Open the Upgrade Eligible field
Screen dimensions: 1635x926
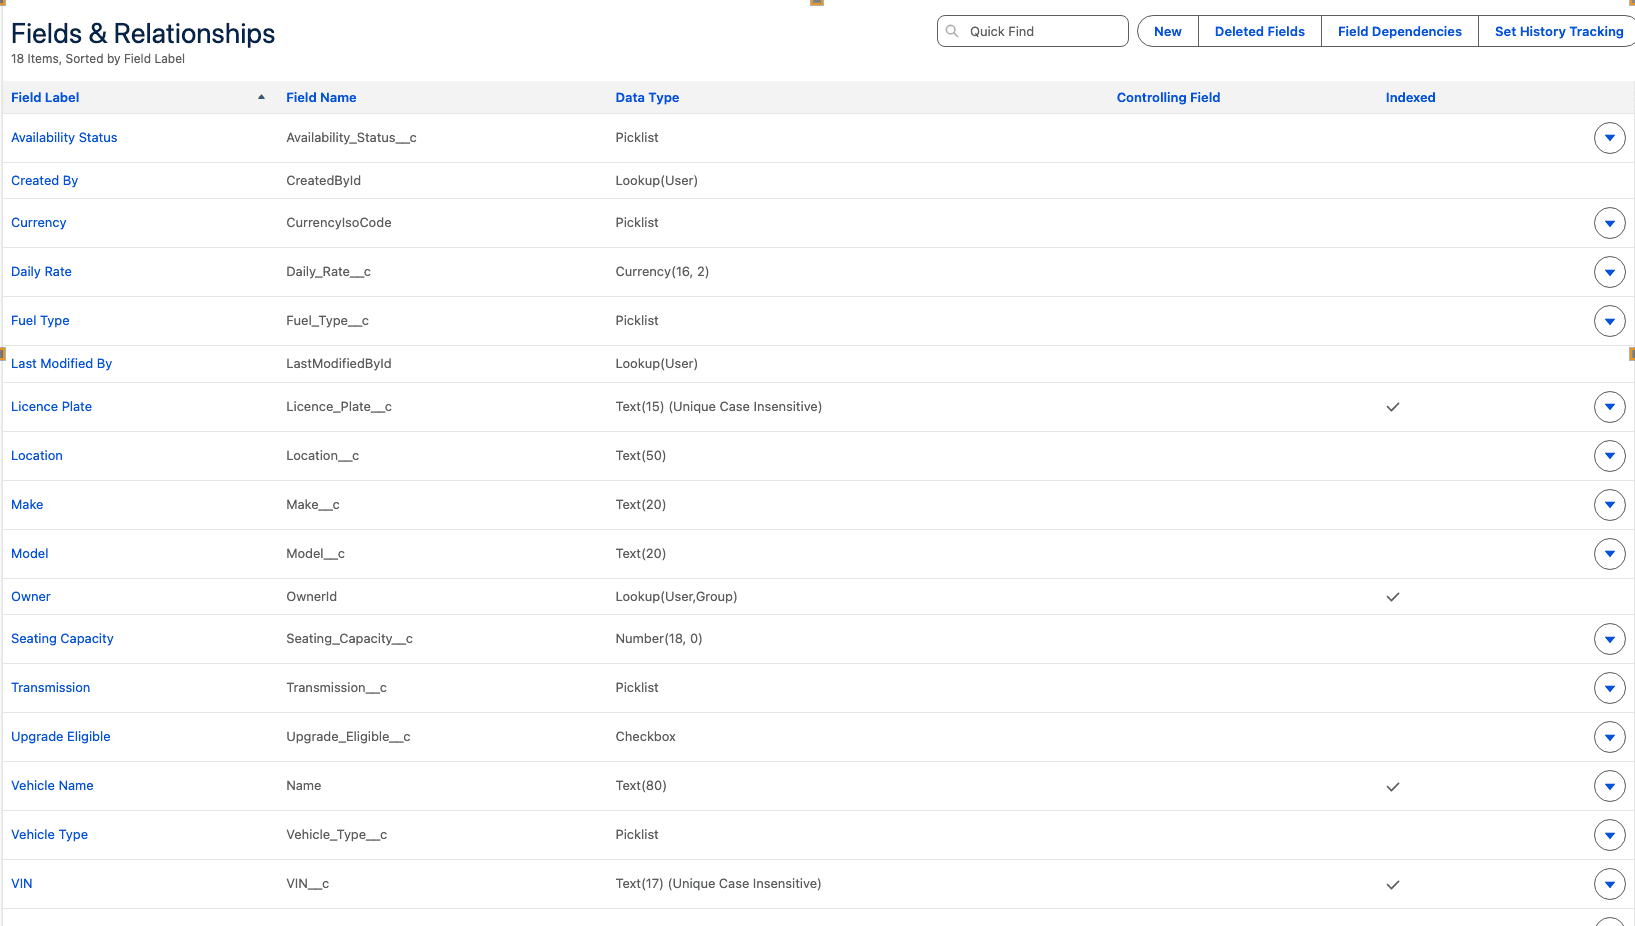tap(60, 737)
